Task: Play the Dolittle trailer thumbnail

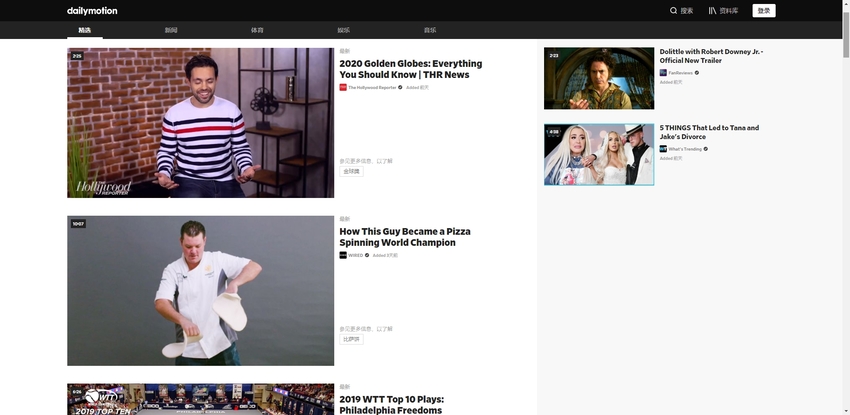Action: click(x=599, y=79)
